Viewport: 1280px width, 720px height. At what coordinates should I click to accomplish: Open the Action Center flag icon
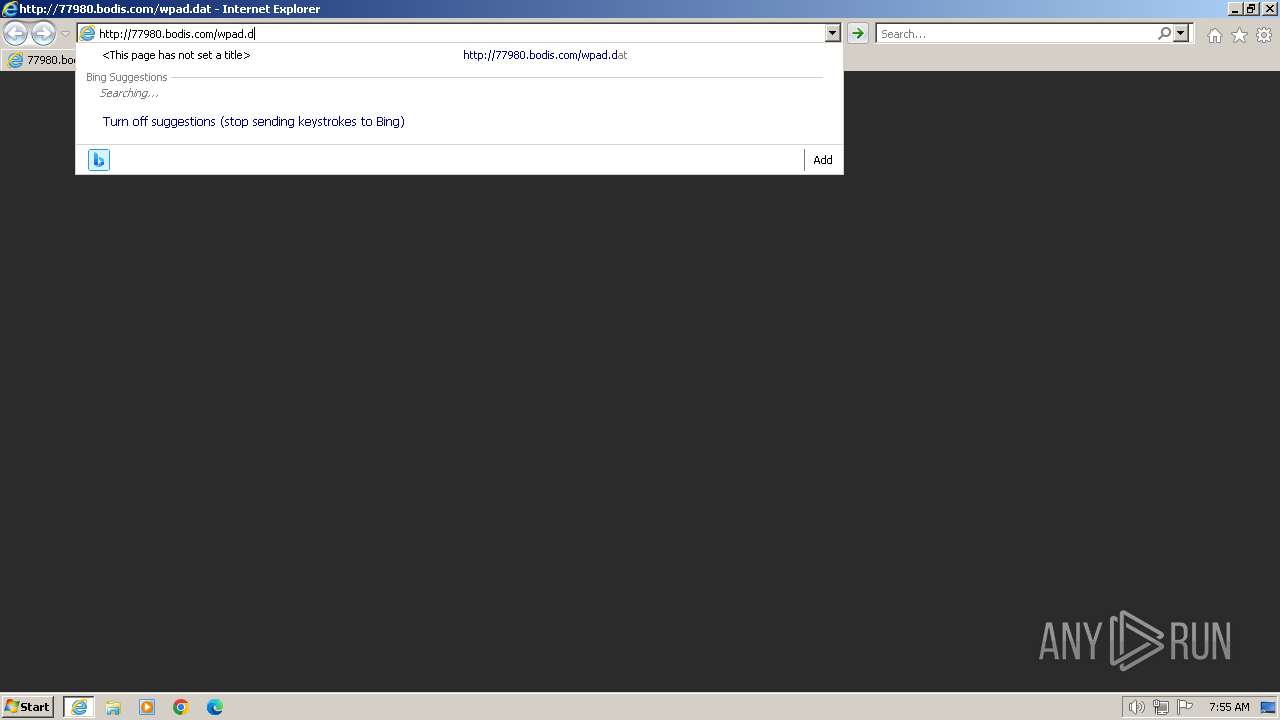(x=1185, y=707)
